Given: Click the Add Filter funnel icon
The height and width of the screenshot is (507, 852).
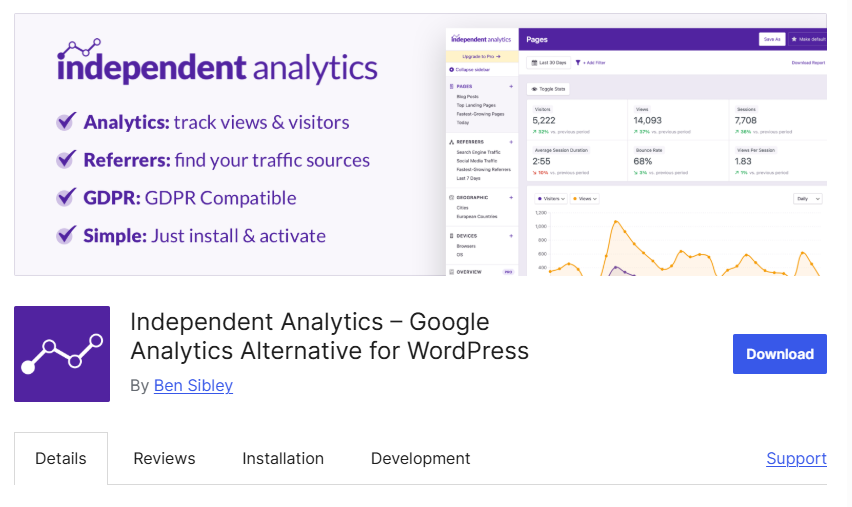Looking at the screenshot, I should coord(577,62).
